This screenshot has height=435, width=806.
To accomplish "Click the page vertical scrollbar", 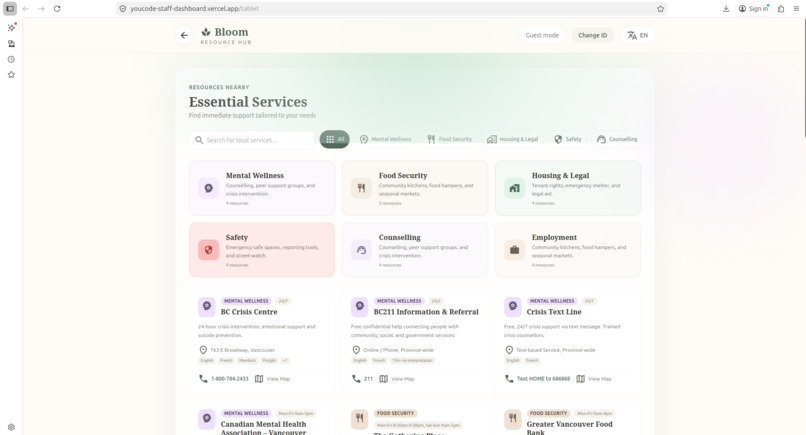I will (804, 77).
